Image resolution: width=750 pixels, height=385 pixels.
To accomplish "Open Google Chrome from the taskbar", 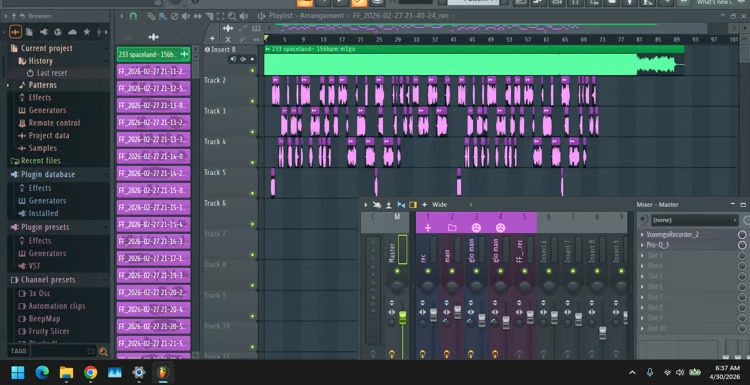I will pyautogui.click(x=90, y=372).
